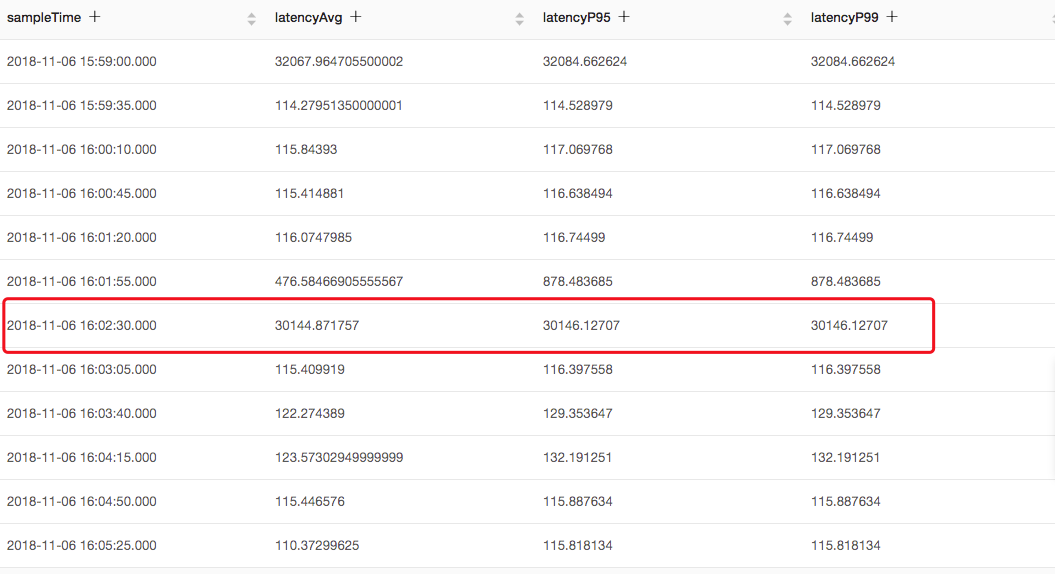Click latencyP95 value 114.528979
This screenshot has height=574, width=1055.
click(577, 105)
